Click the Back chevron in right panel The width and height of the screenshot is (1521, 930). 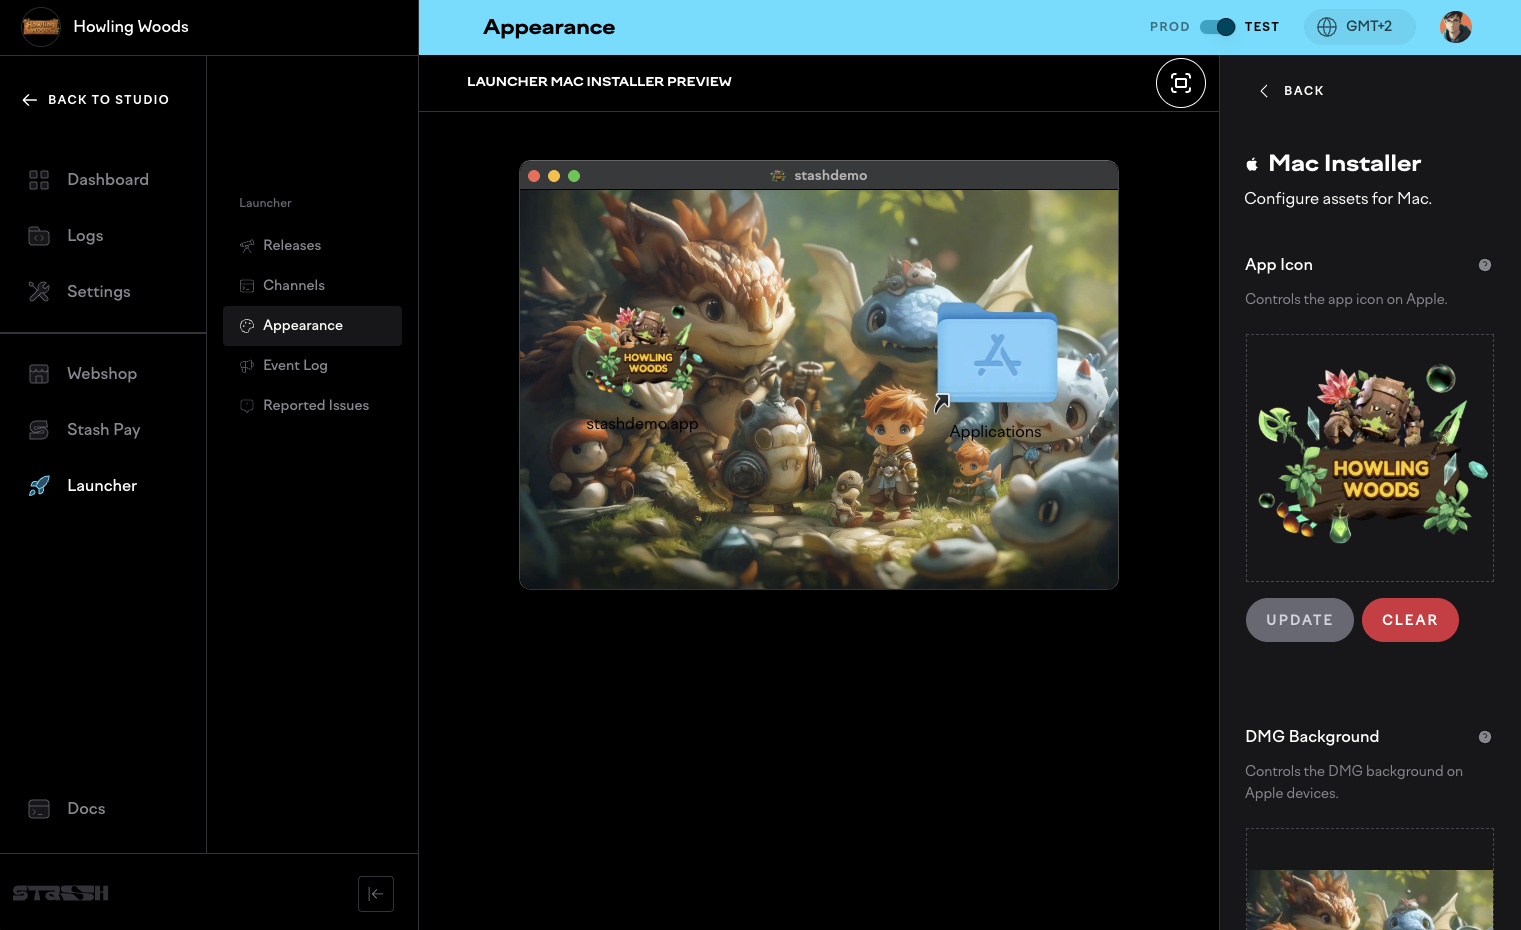[x=1264, y=91]
